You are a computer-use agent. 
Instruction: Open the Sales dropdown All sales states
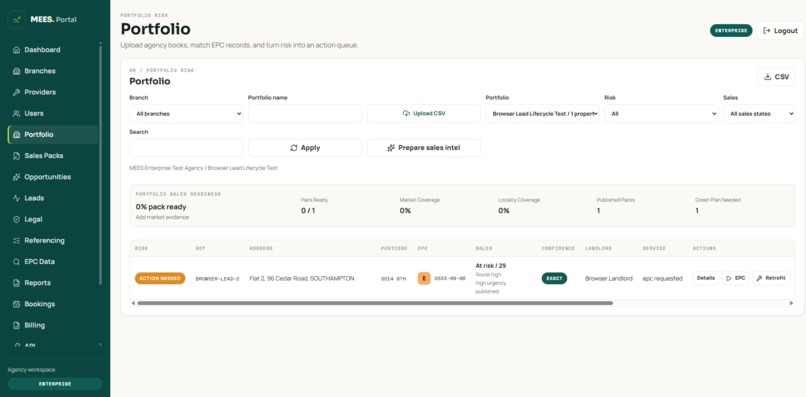tap(759, 114)
